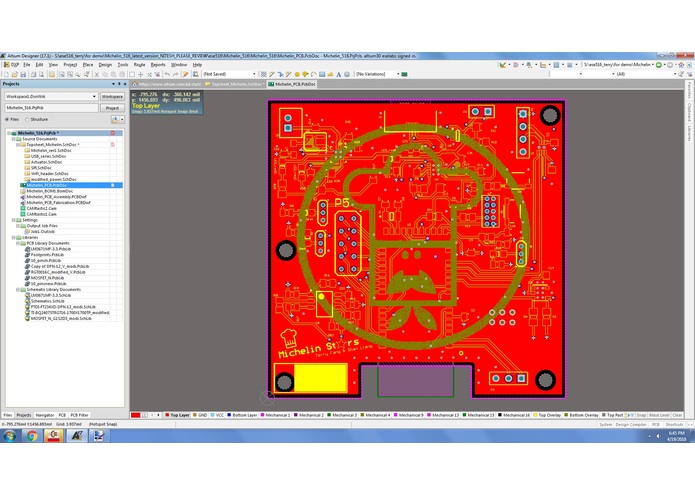Image resolution: width=695 pixels, height=494 pixels.
Task: Click the Place Arc icon
Action: [313, 74]
